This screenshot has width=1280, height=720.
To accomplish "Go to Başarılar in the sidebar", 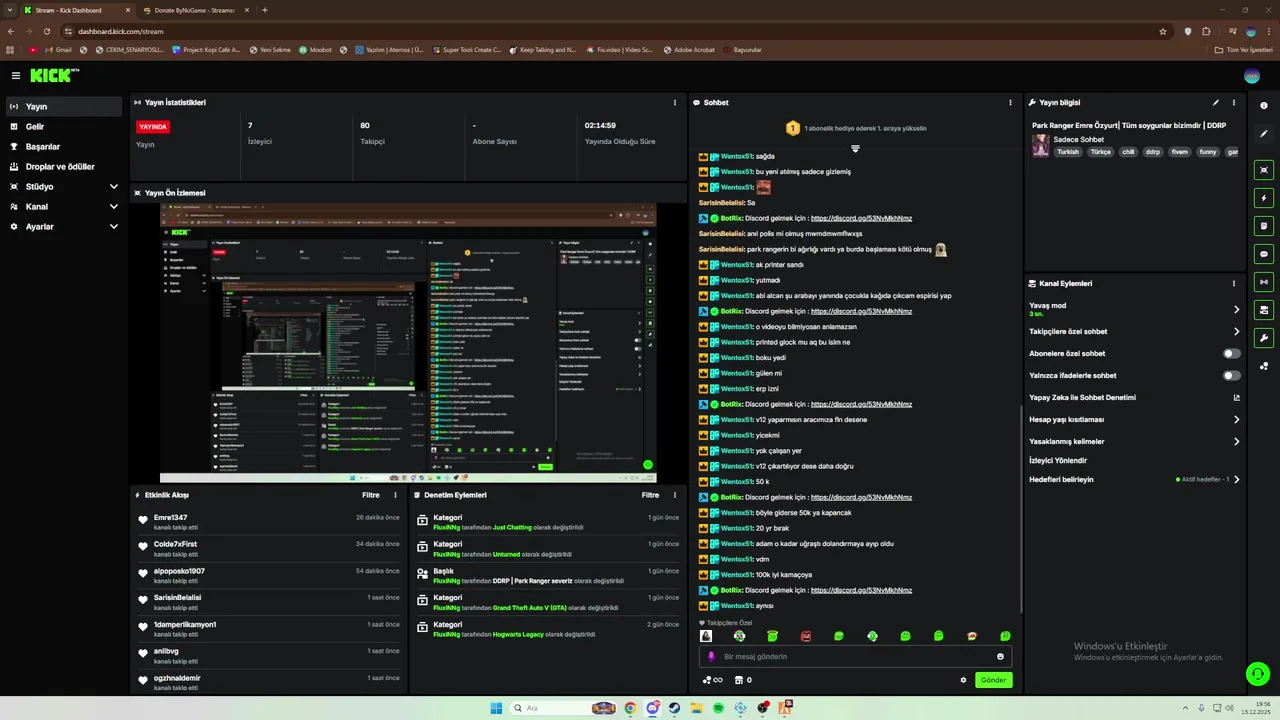I will coord(64,147).
